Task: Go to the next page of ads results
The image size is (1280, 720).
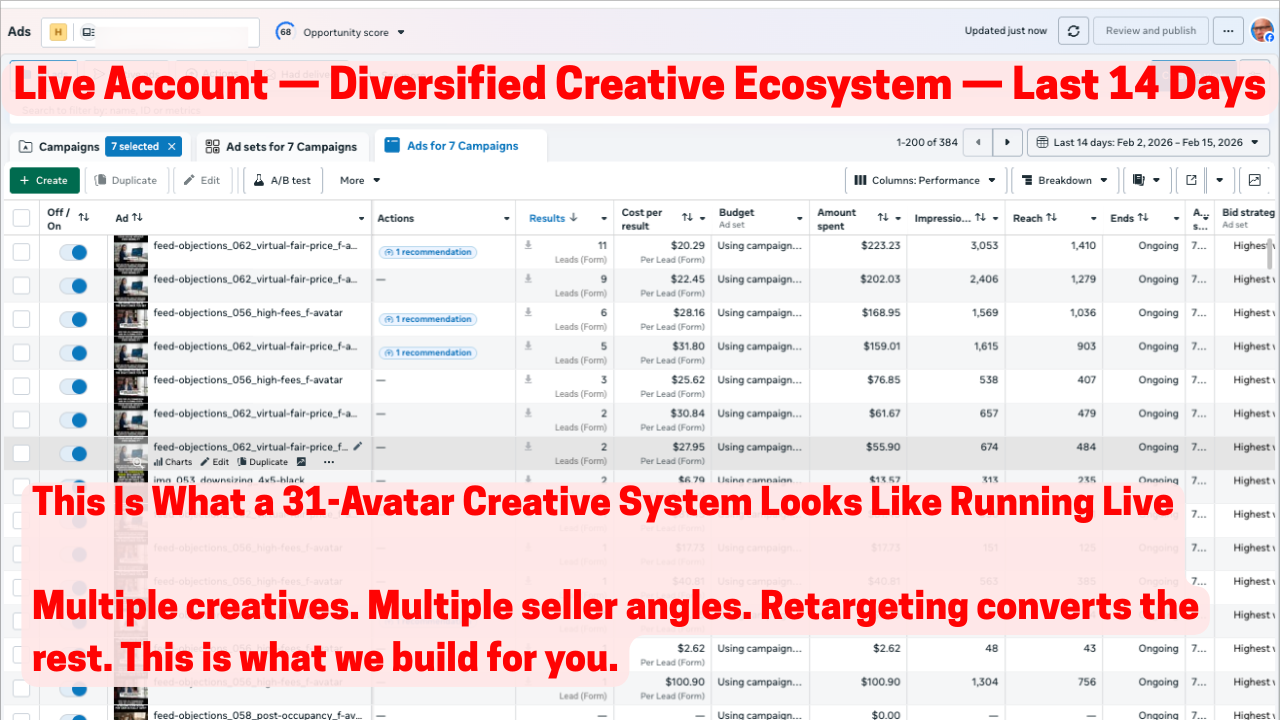Action: click(1008, 142)
